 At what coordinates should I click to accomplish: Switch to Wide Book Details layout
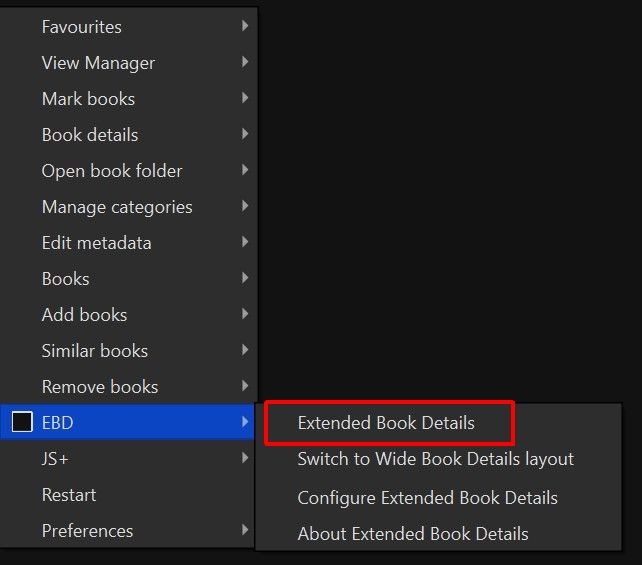435,459
